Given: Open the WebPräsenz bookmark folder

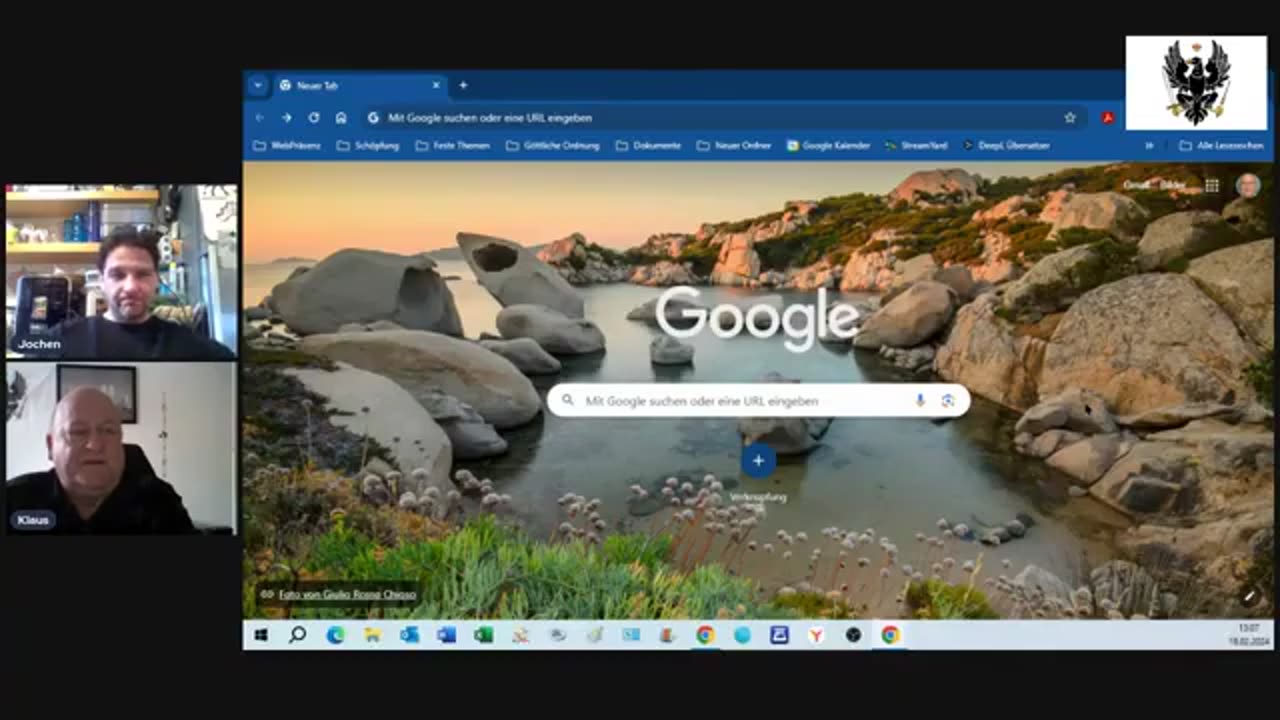Looking at the screenshot, I should (x=287, y=146).
